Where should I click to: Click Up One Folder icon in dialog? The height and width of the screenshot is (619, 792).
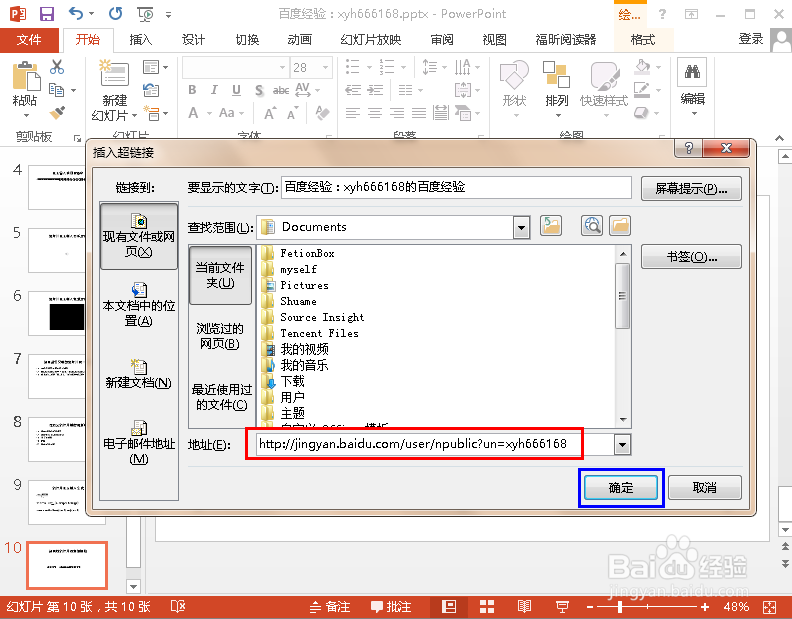(x=551, y=225)
